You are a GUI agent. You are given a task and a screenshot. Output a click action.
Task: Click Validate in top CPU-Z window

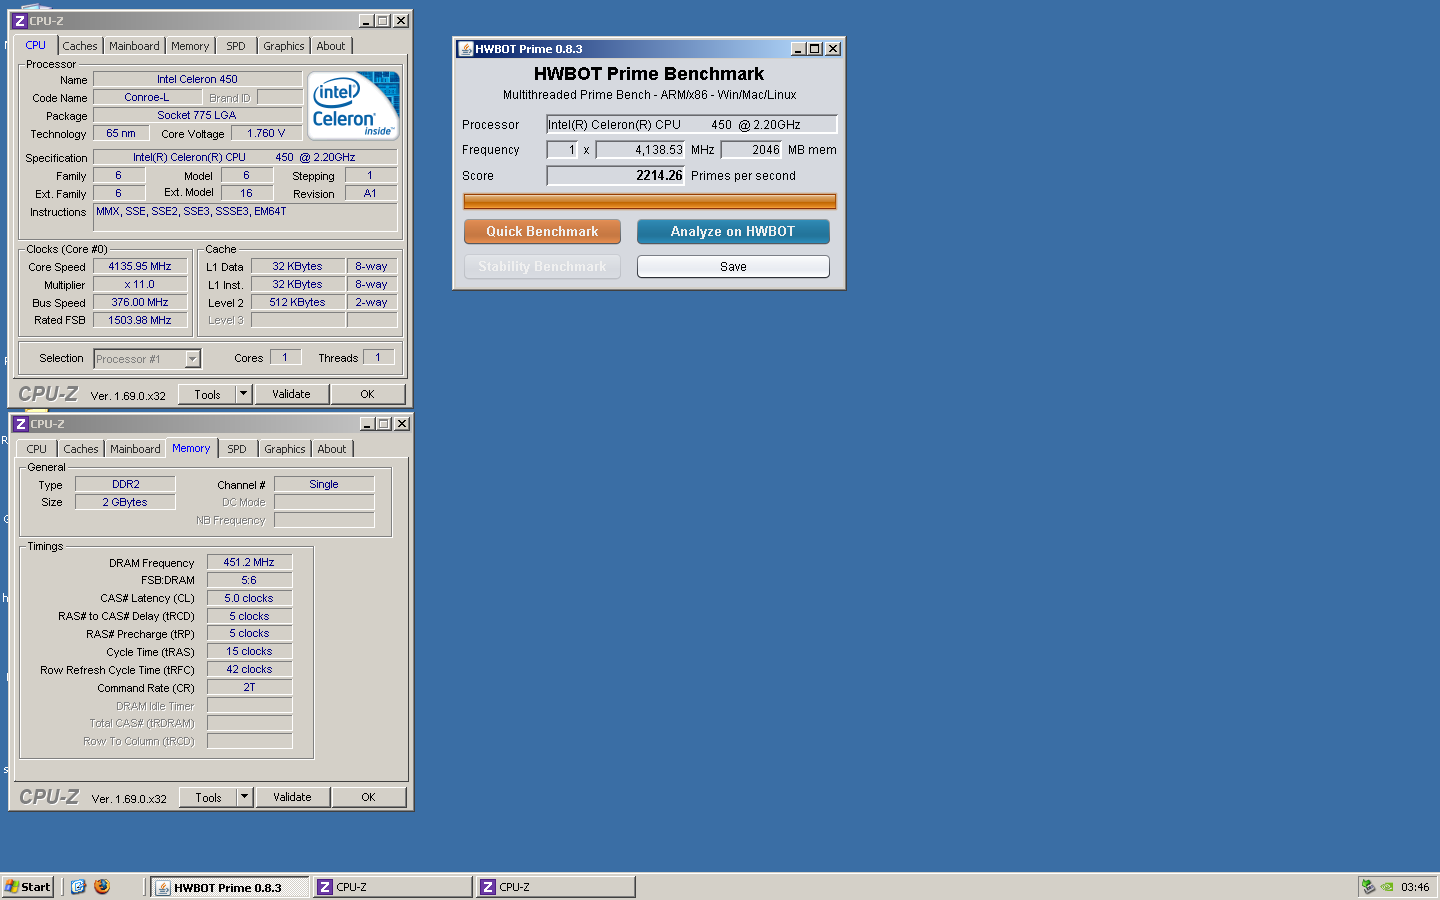click(x=291, y=394)
